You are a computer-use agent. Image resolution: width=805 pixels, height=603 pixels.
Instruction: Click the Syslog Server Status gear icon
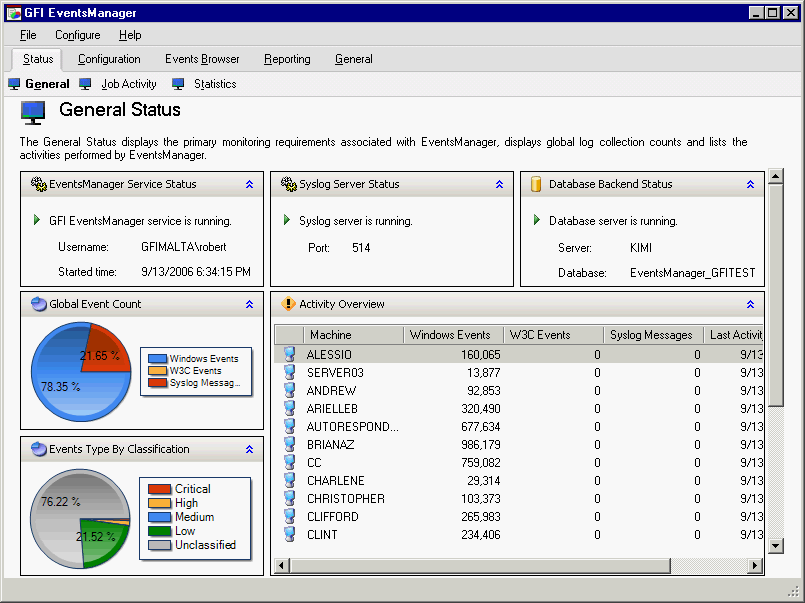click(x=288, y=184)
